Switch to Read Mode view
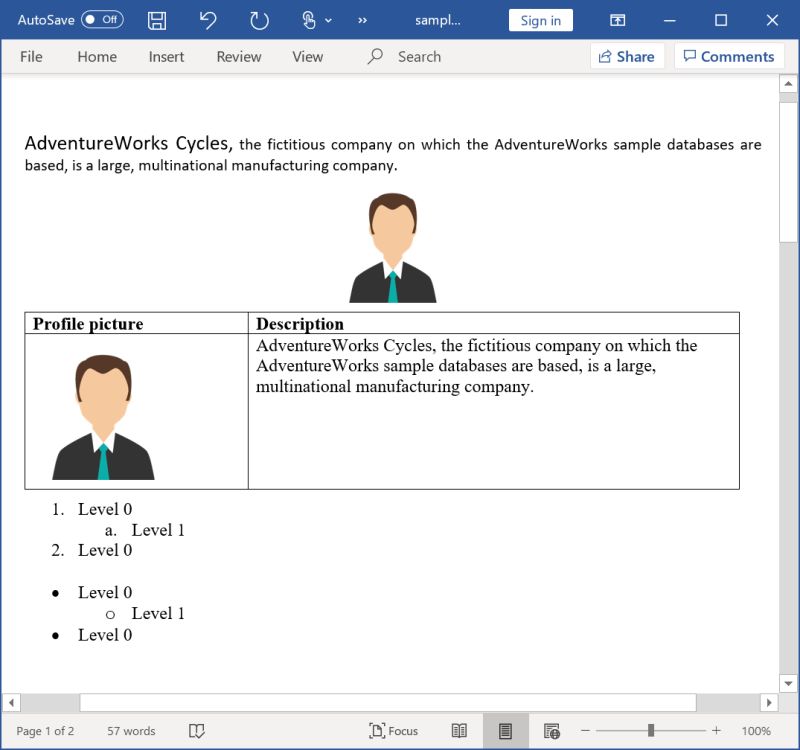 pyautogui.click(x=459, y=730)
